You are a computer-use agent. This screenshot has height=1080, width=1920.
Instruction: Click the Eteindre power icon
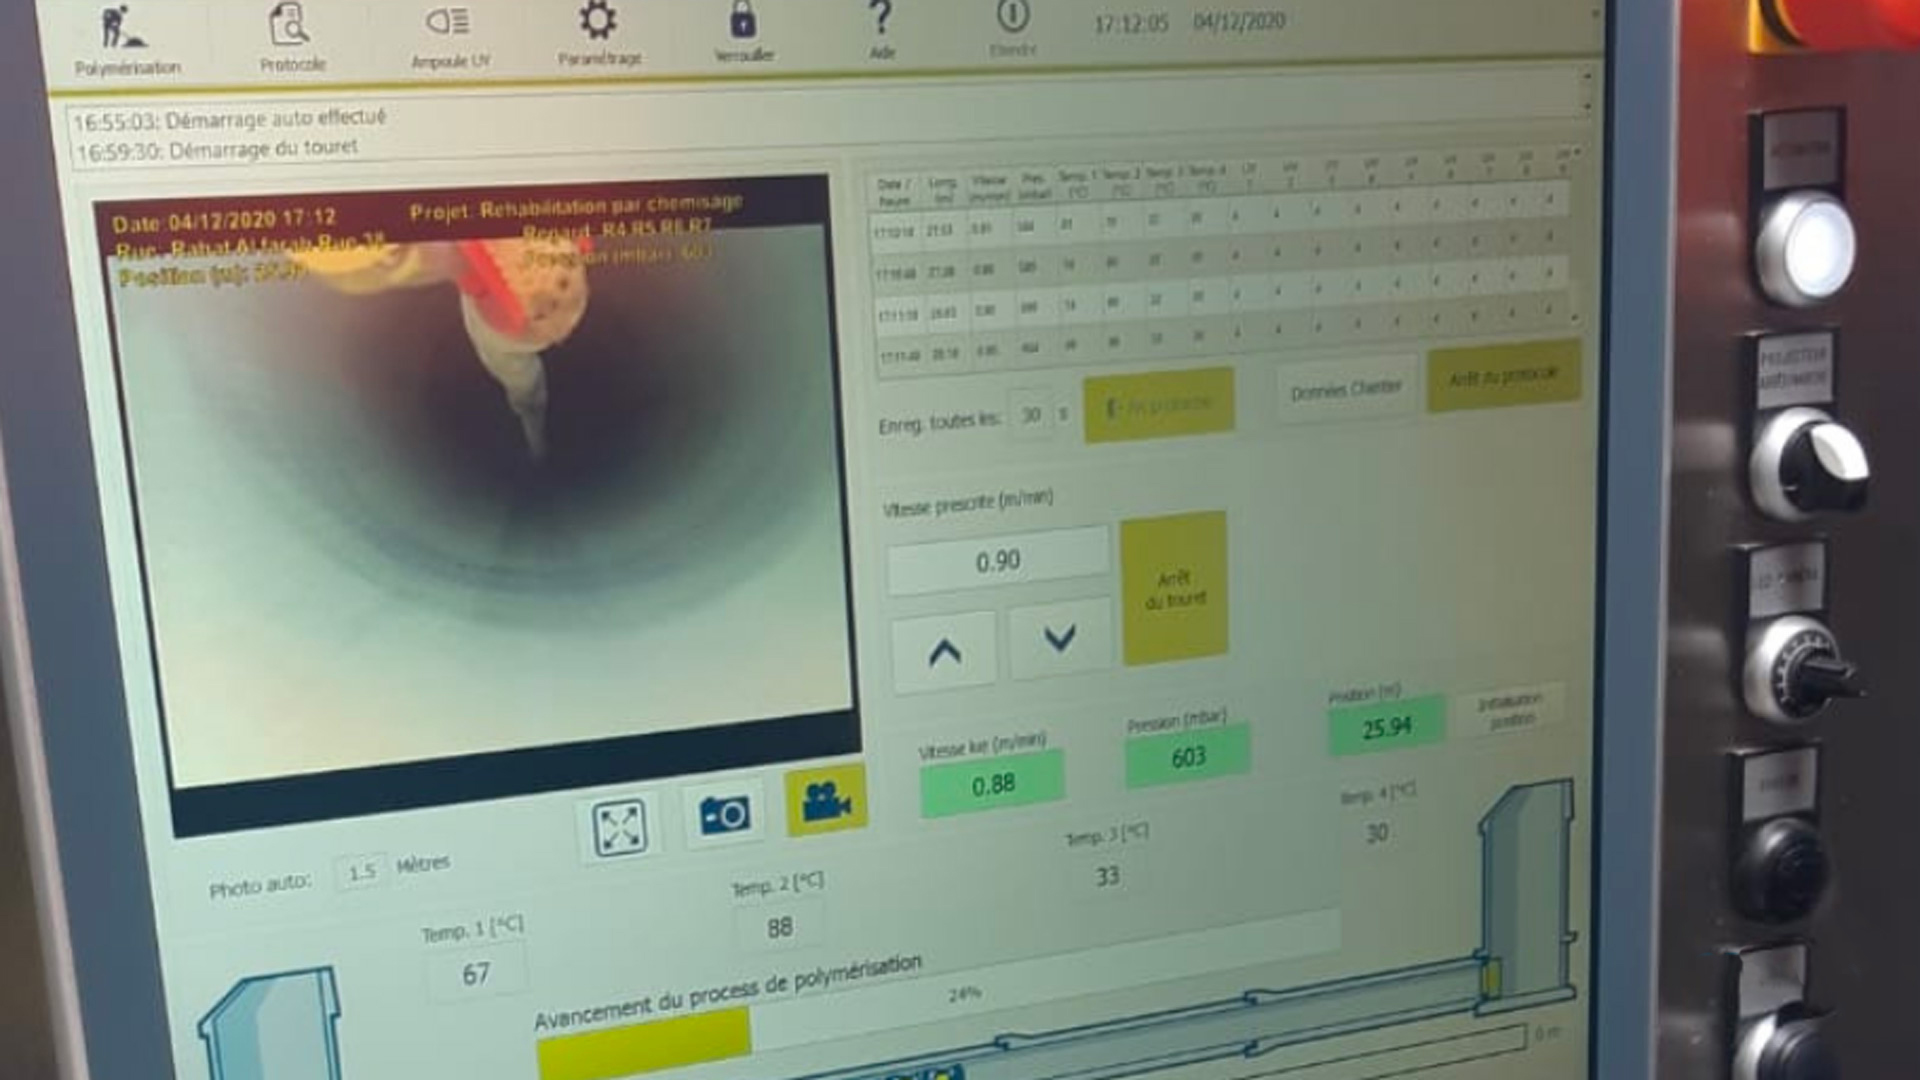pyautogui.click(x=1013, y=28)
